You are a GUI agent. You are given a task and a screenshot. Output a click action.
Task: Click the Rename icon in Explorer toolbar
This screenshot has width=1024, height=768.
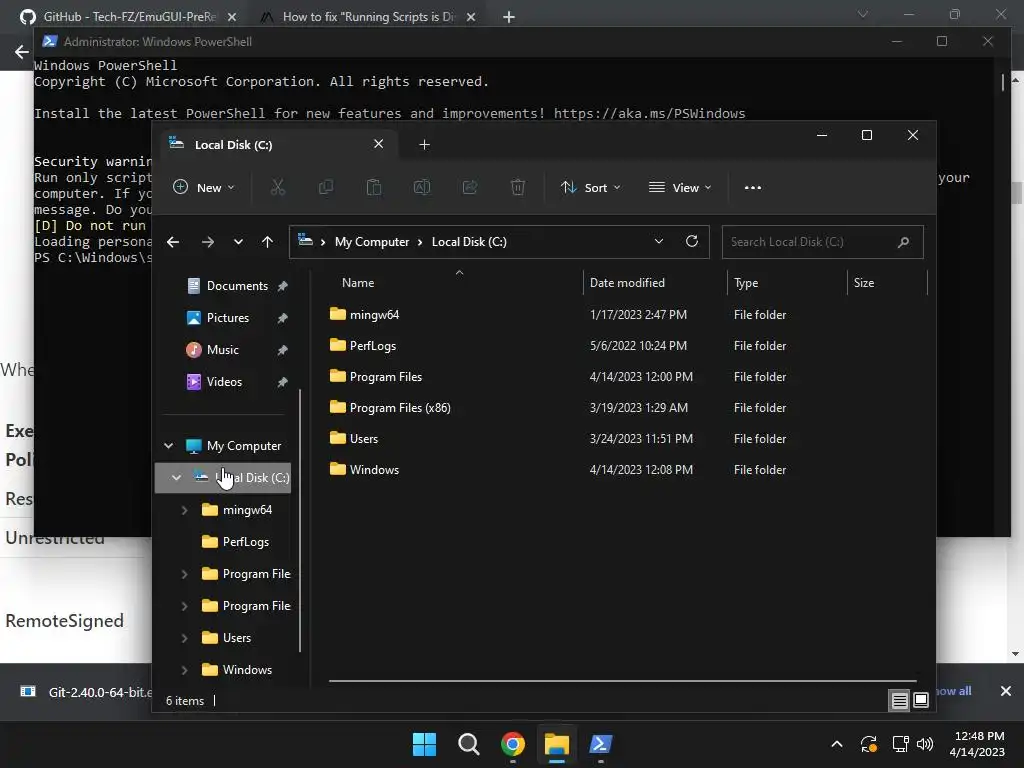tap(422, 187)
